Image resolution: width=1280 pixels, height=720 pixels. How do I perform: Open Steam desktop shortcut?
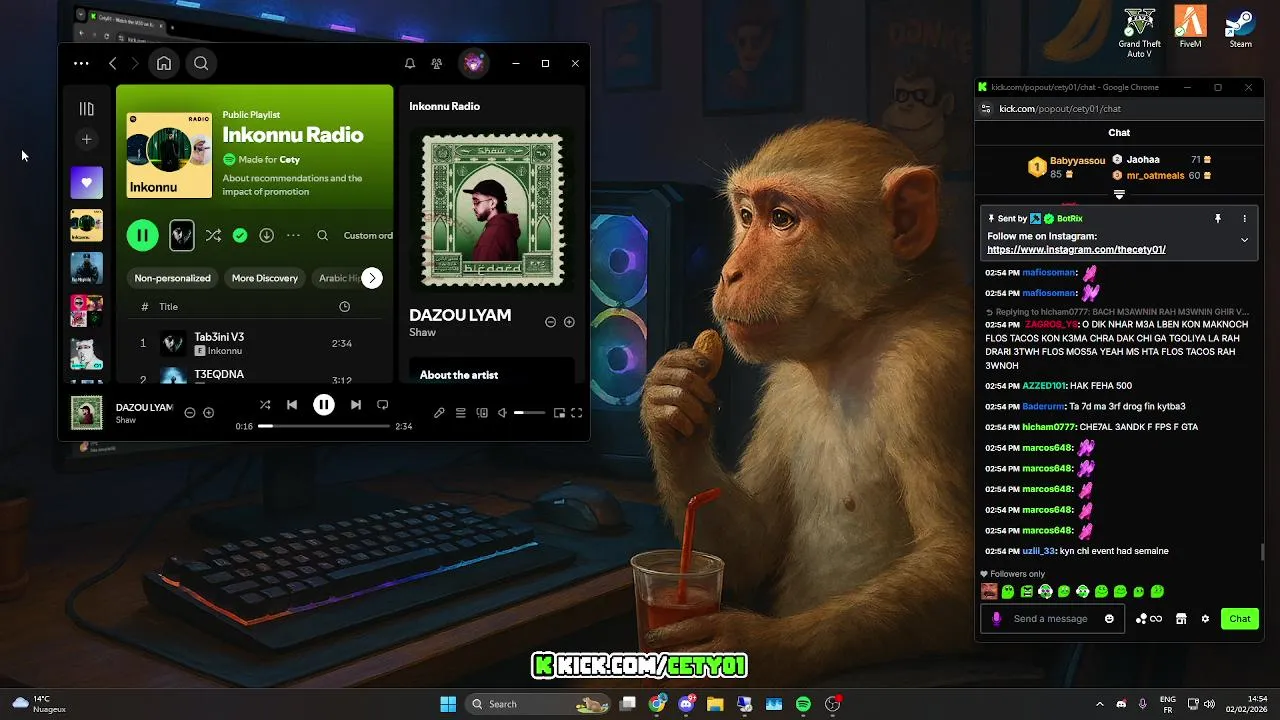tap(1241, 28)
